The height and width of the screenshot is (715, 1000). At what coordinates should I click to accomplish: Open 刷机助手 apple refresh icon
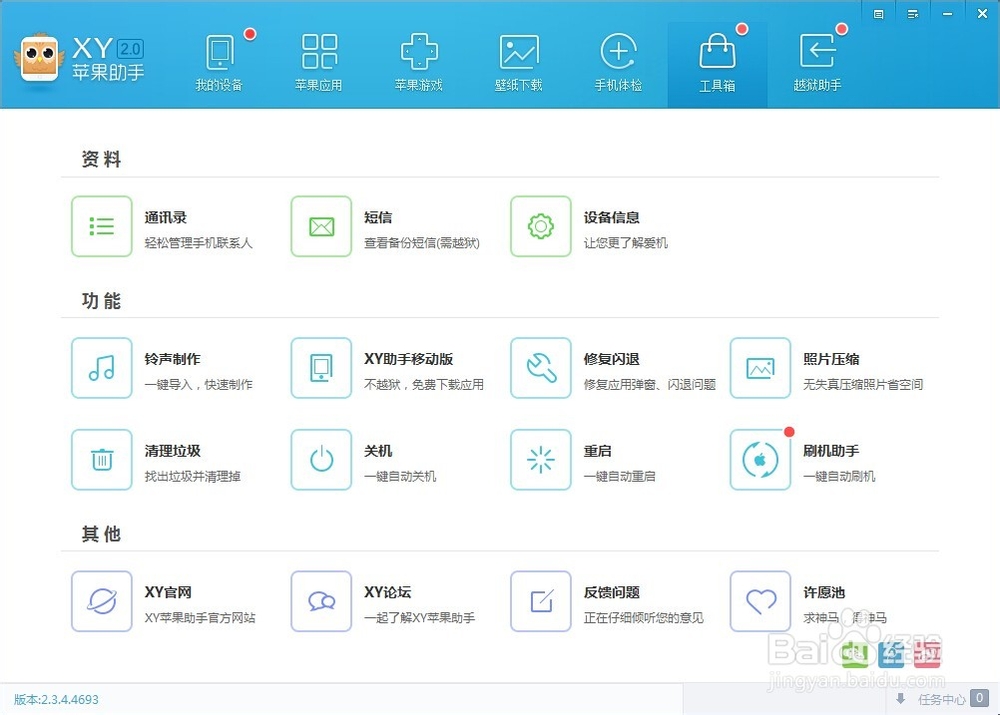pos(760,460)
